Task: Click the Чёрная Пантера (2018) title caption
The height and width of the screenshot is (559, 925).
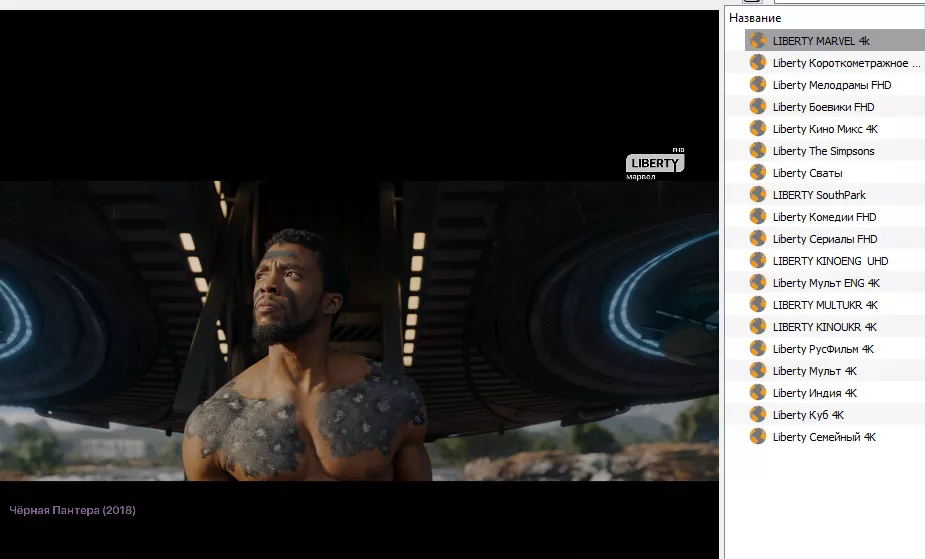Action: 73,511
